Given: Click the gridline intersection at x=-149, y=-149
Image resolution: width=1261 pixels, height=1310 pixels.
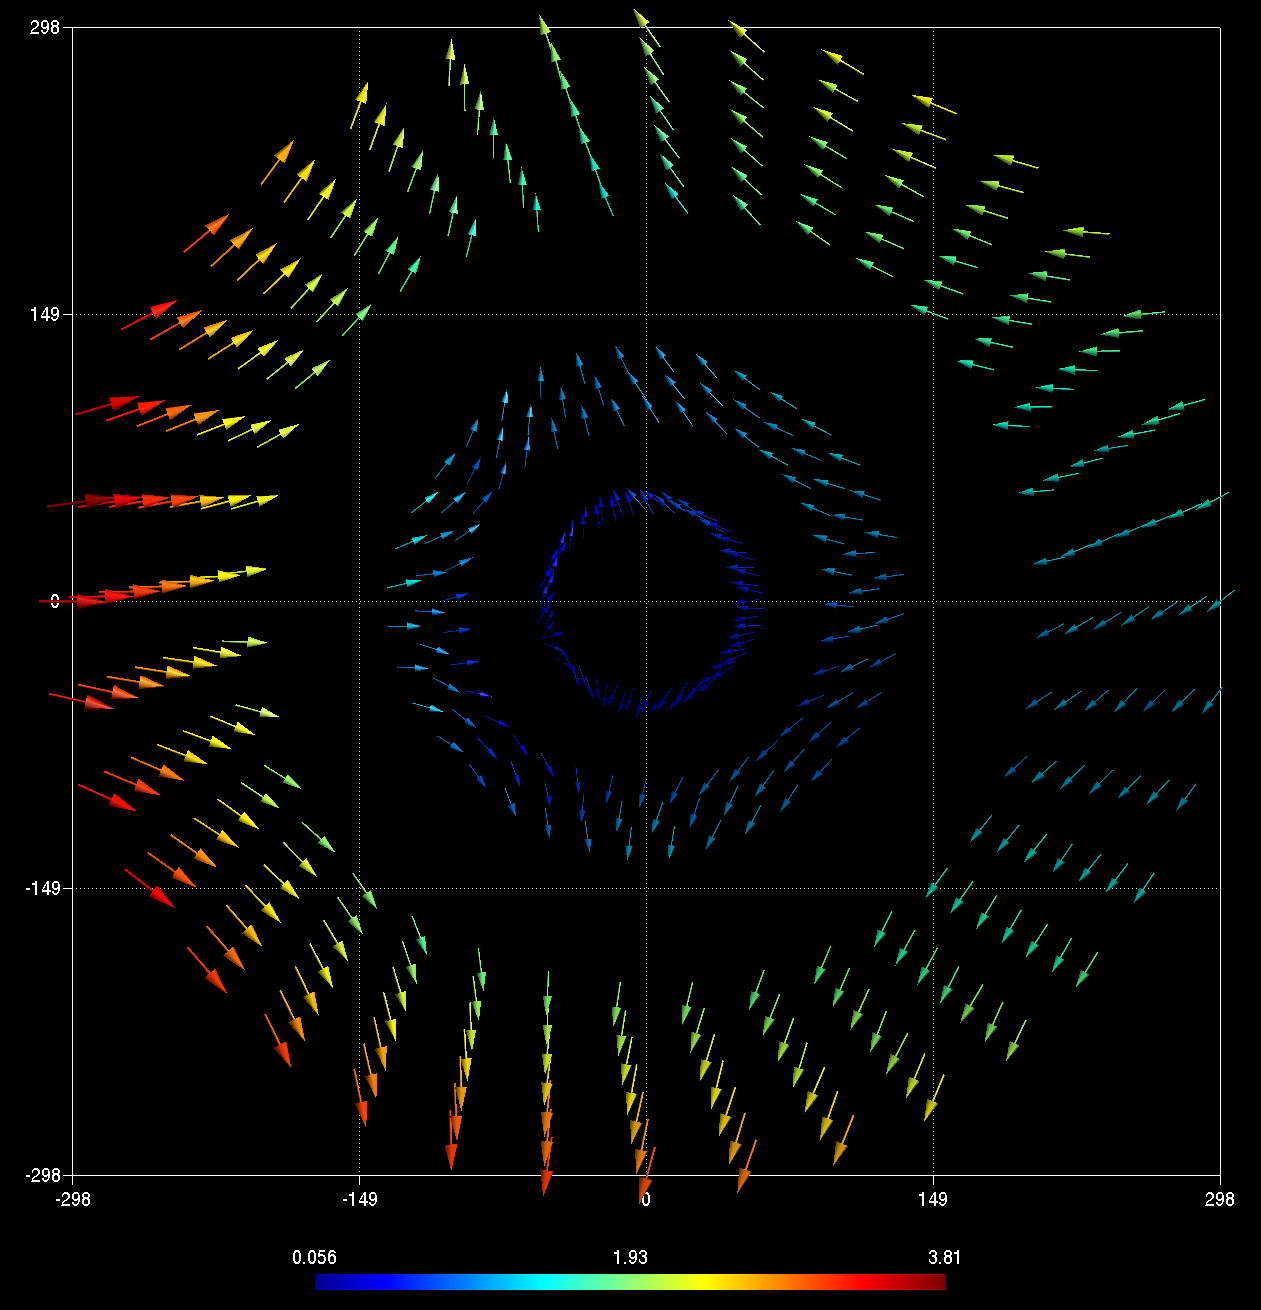Looking at the screenshot, I should pyautogui.click(x=360, y=888).
